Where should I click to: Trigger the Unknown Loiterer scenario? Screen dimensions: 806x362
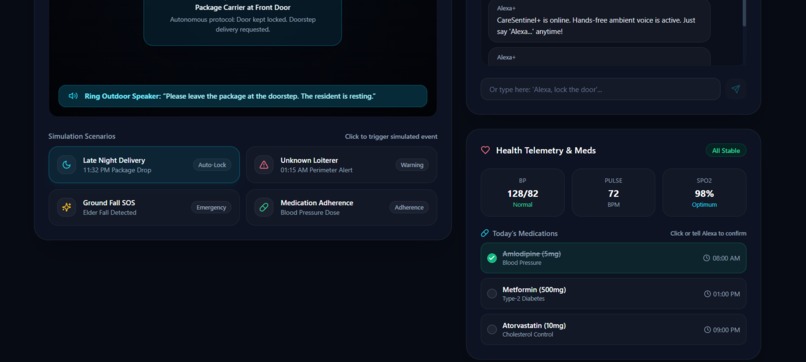coord(341,165)
